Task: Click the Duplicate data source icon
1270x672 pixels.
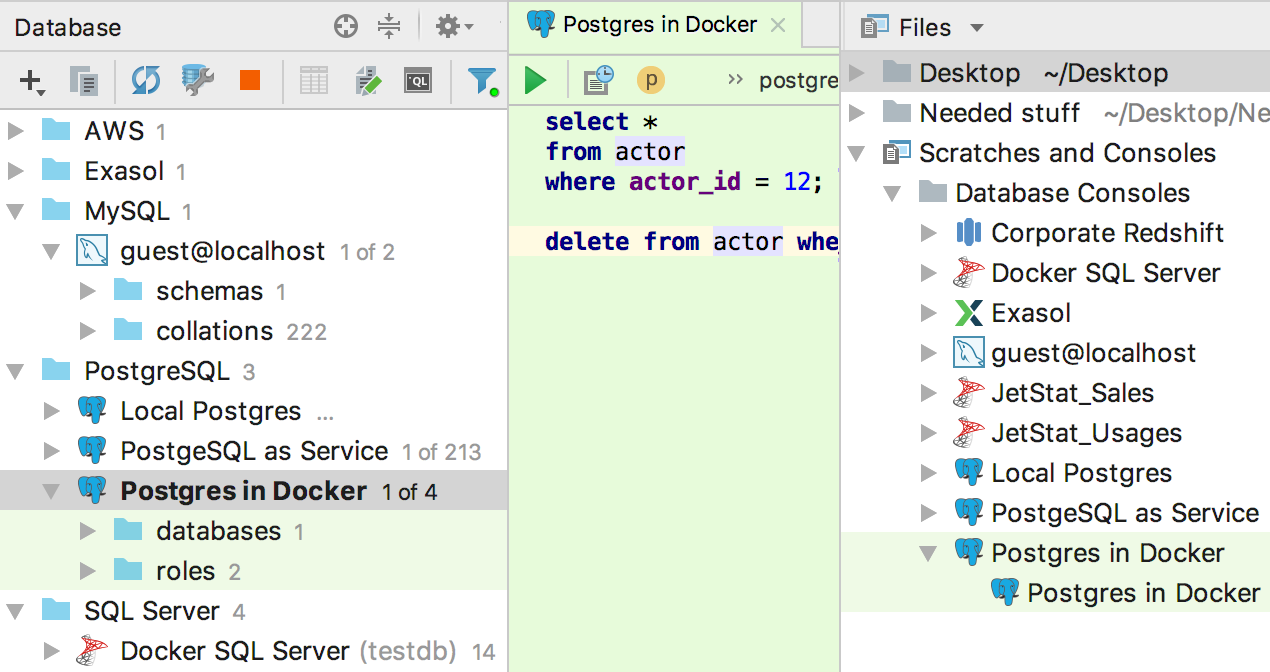Action: click(x=83, y=82)
